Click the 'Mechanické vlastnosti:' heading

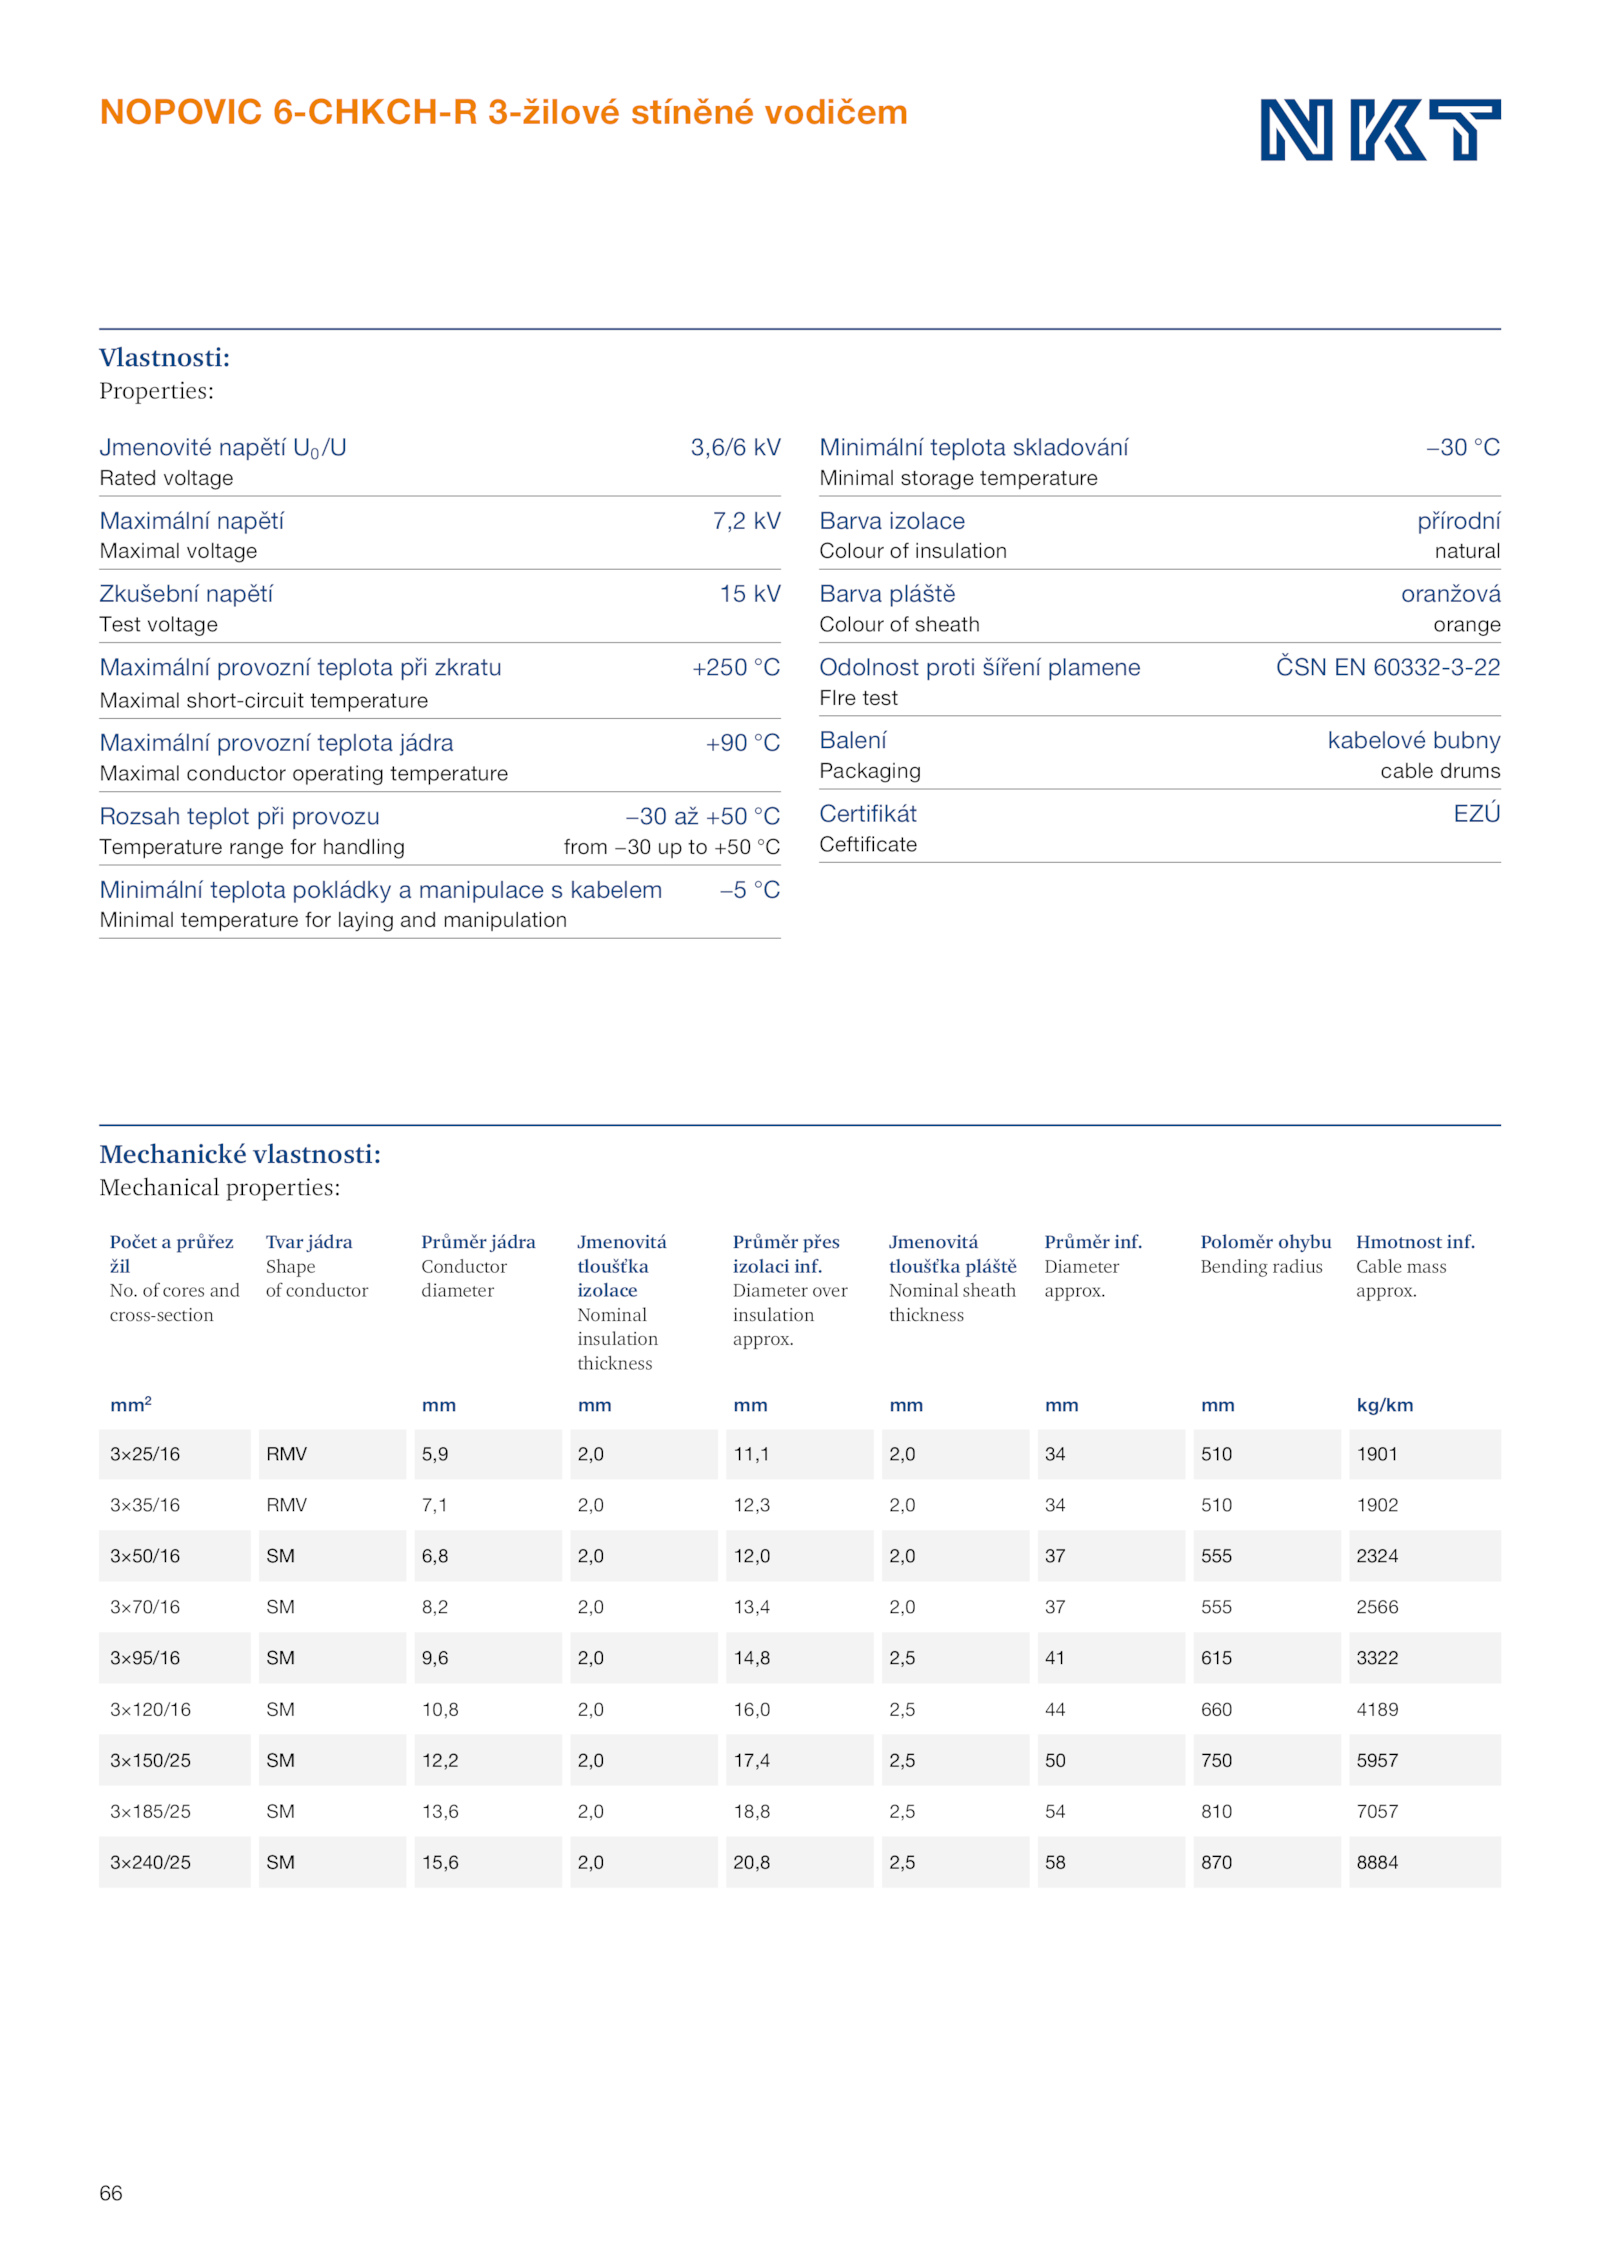coord(240,1153)
